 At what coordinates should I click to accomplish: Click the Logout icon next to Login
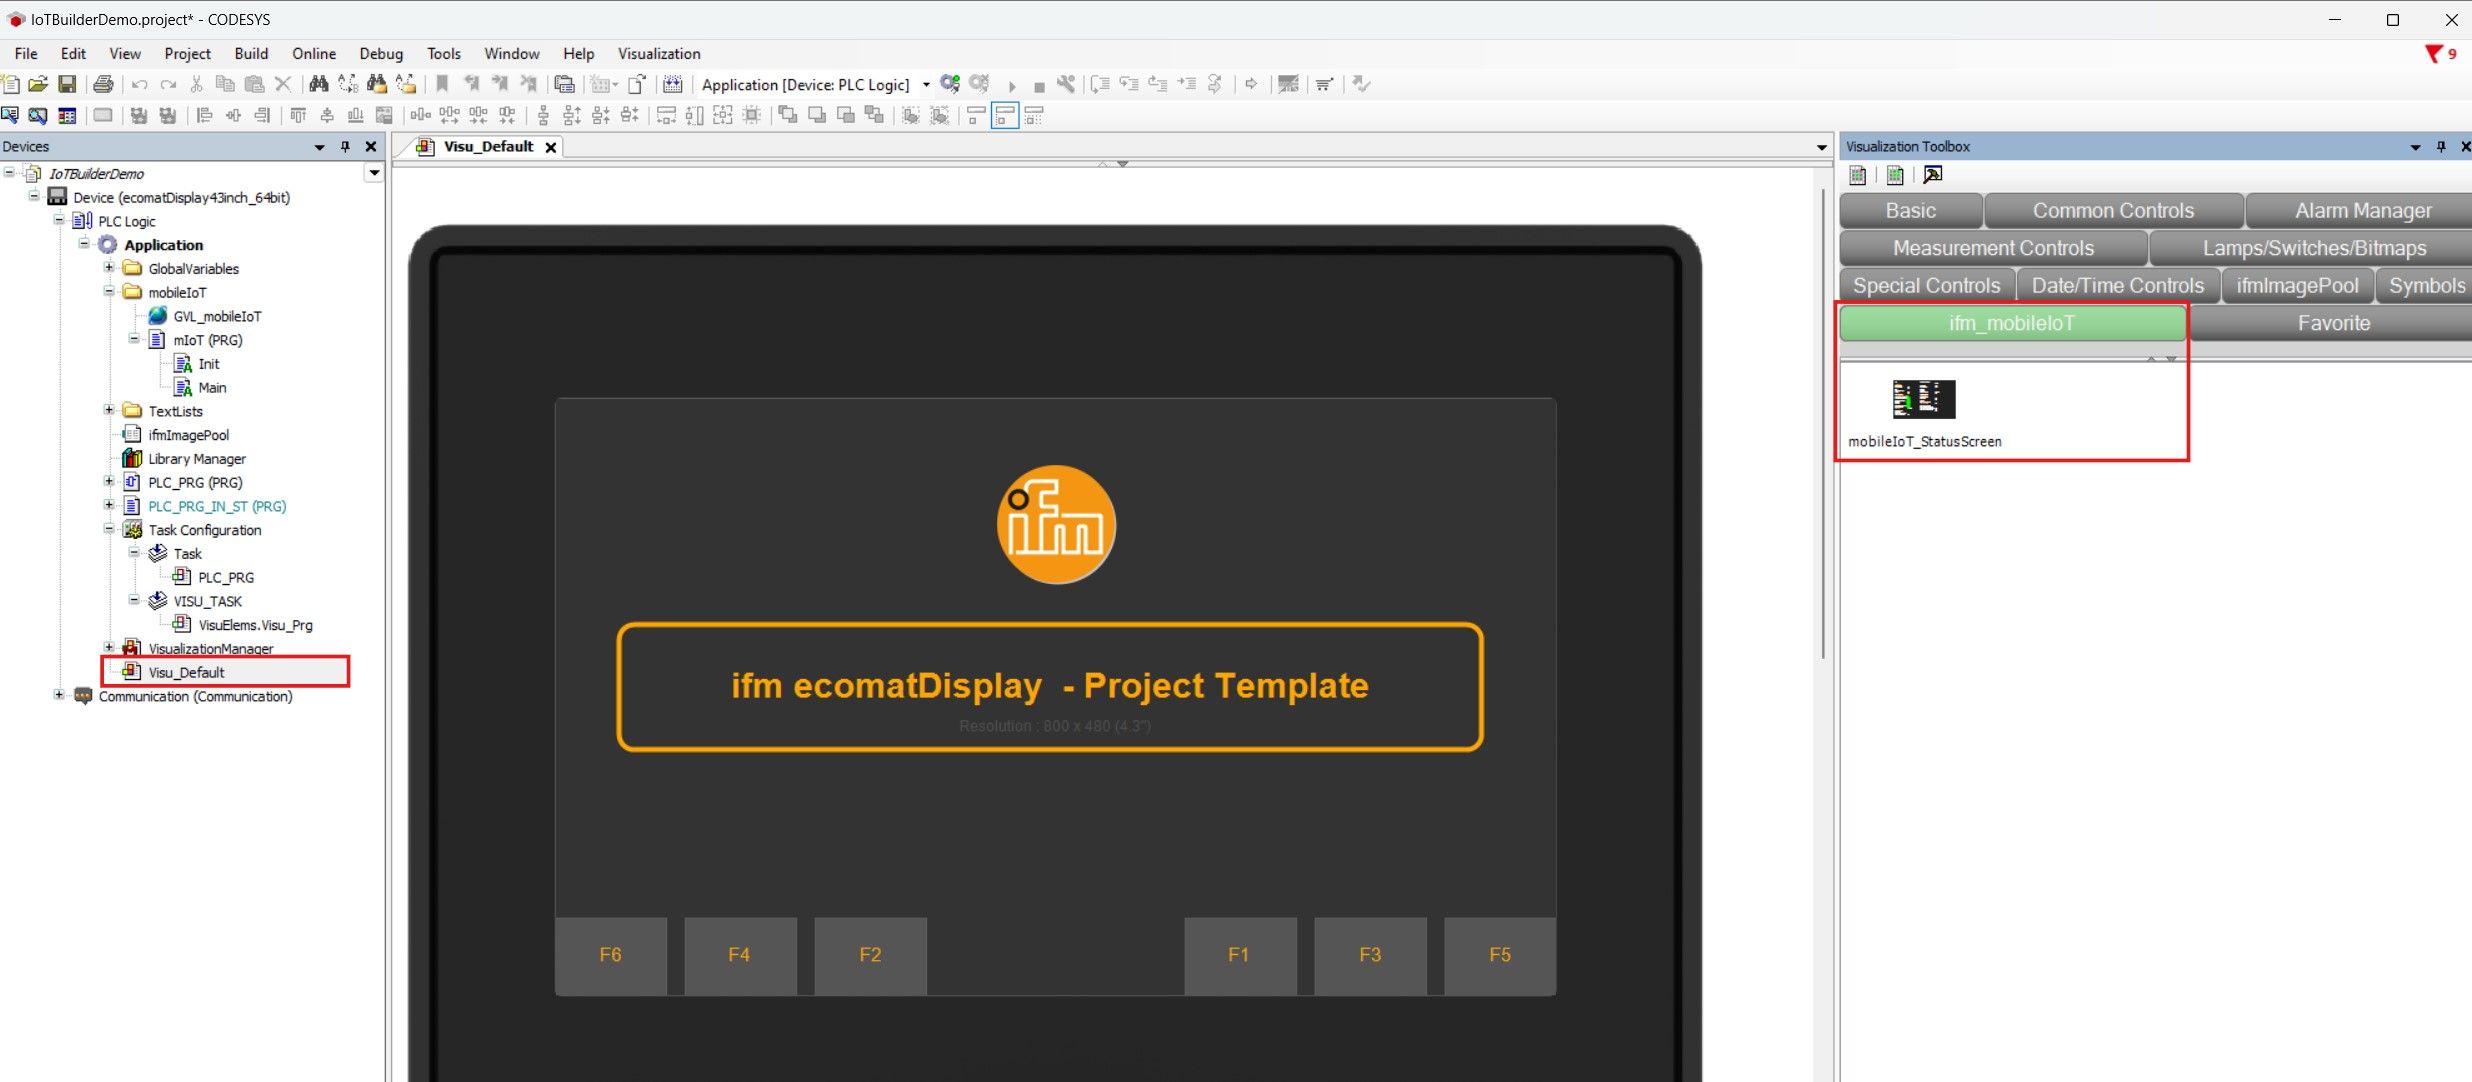(x=979, y=84)
